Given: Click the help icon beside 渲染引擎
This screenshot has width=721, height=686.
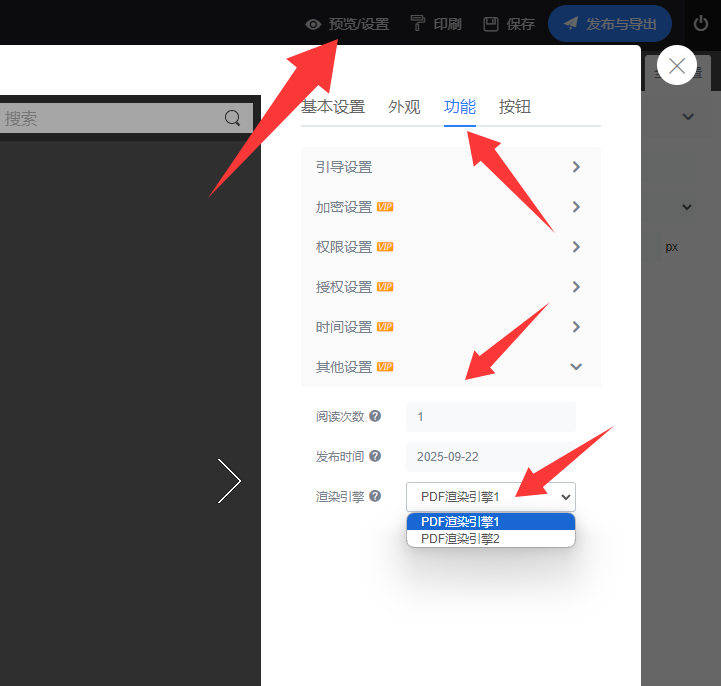Looking at the screenshot, I should point(375,496).
